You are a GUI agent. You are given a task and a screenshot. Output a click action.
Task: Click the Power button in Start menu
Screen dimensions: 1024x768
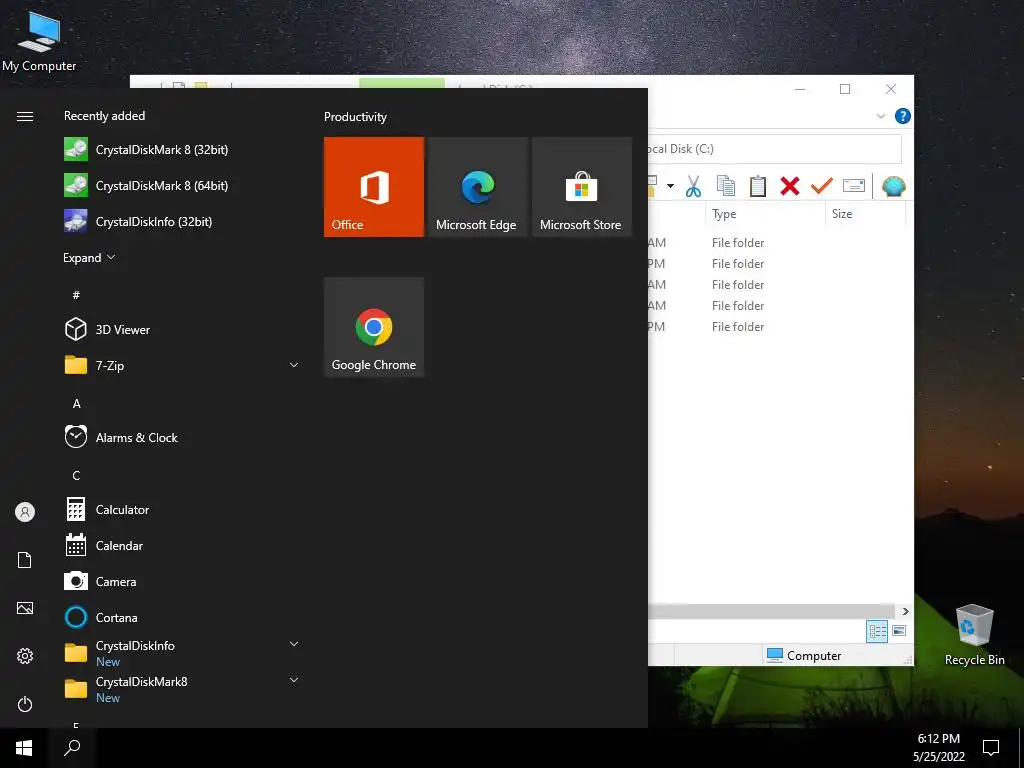click(x=25, y=704)
